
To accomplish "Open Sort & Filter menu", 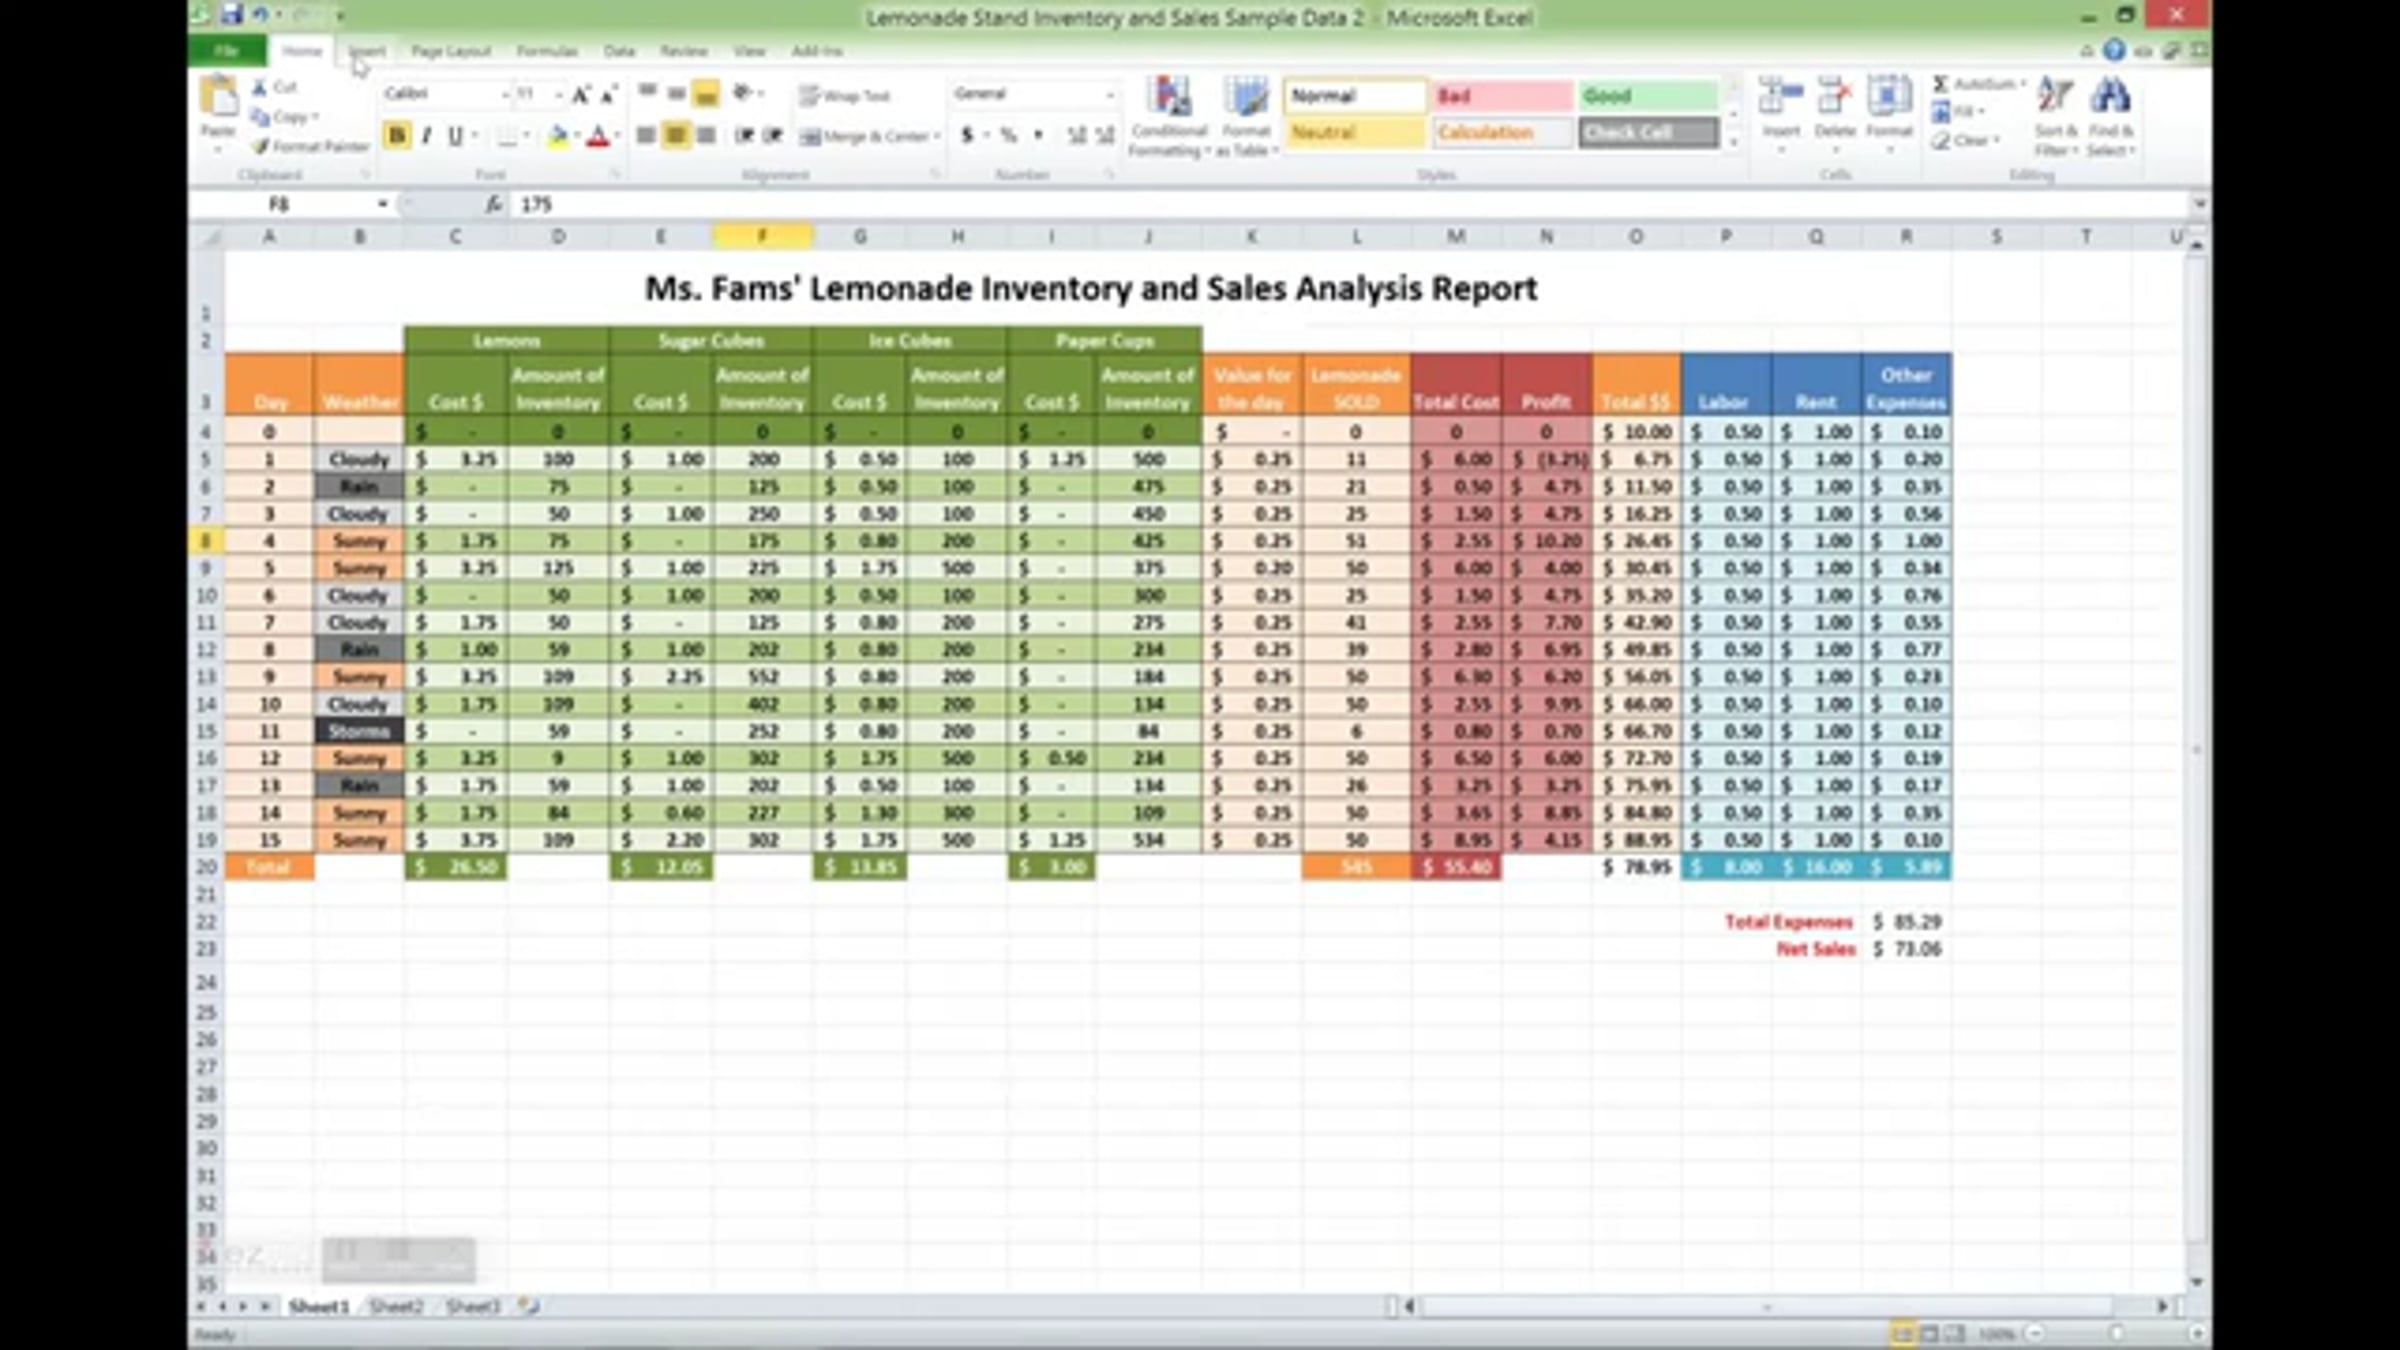I will 2055,116.
